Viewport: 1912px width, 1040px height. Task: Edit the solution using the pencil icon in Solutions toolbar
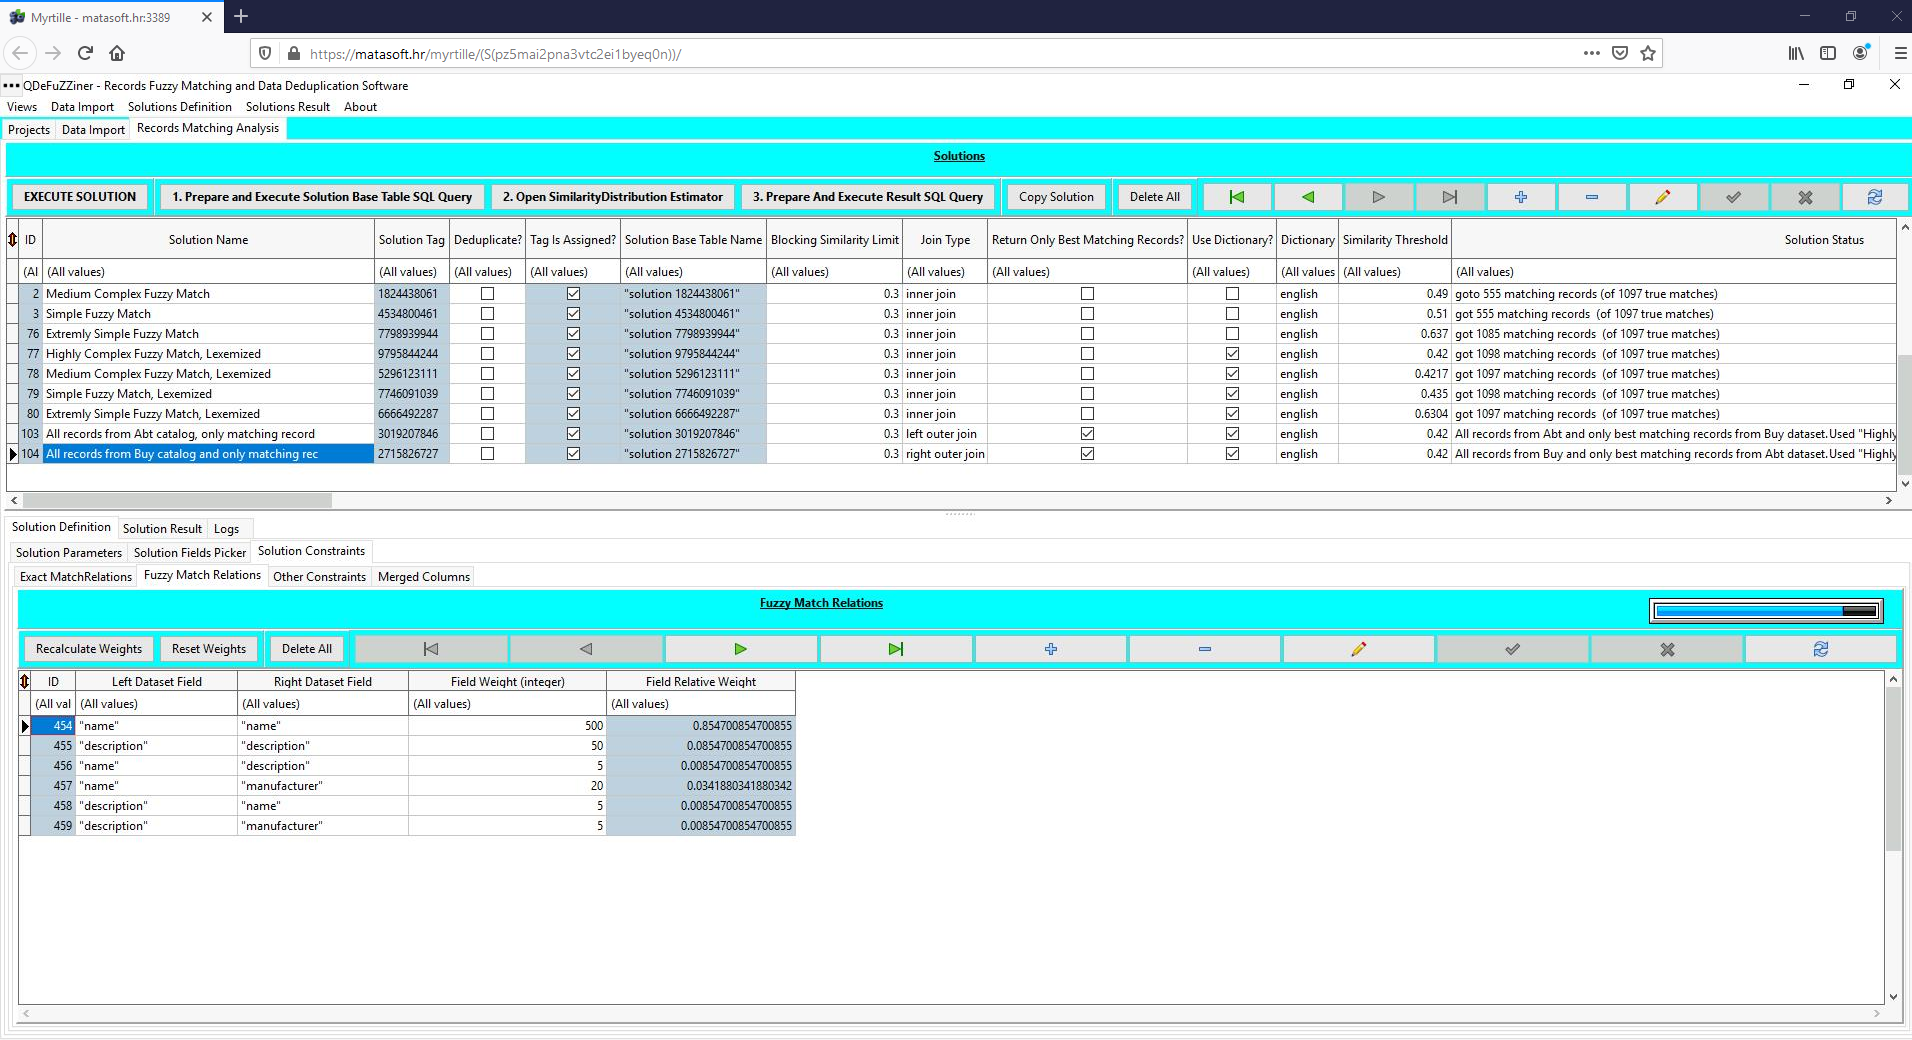coord(1662,197)
